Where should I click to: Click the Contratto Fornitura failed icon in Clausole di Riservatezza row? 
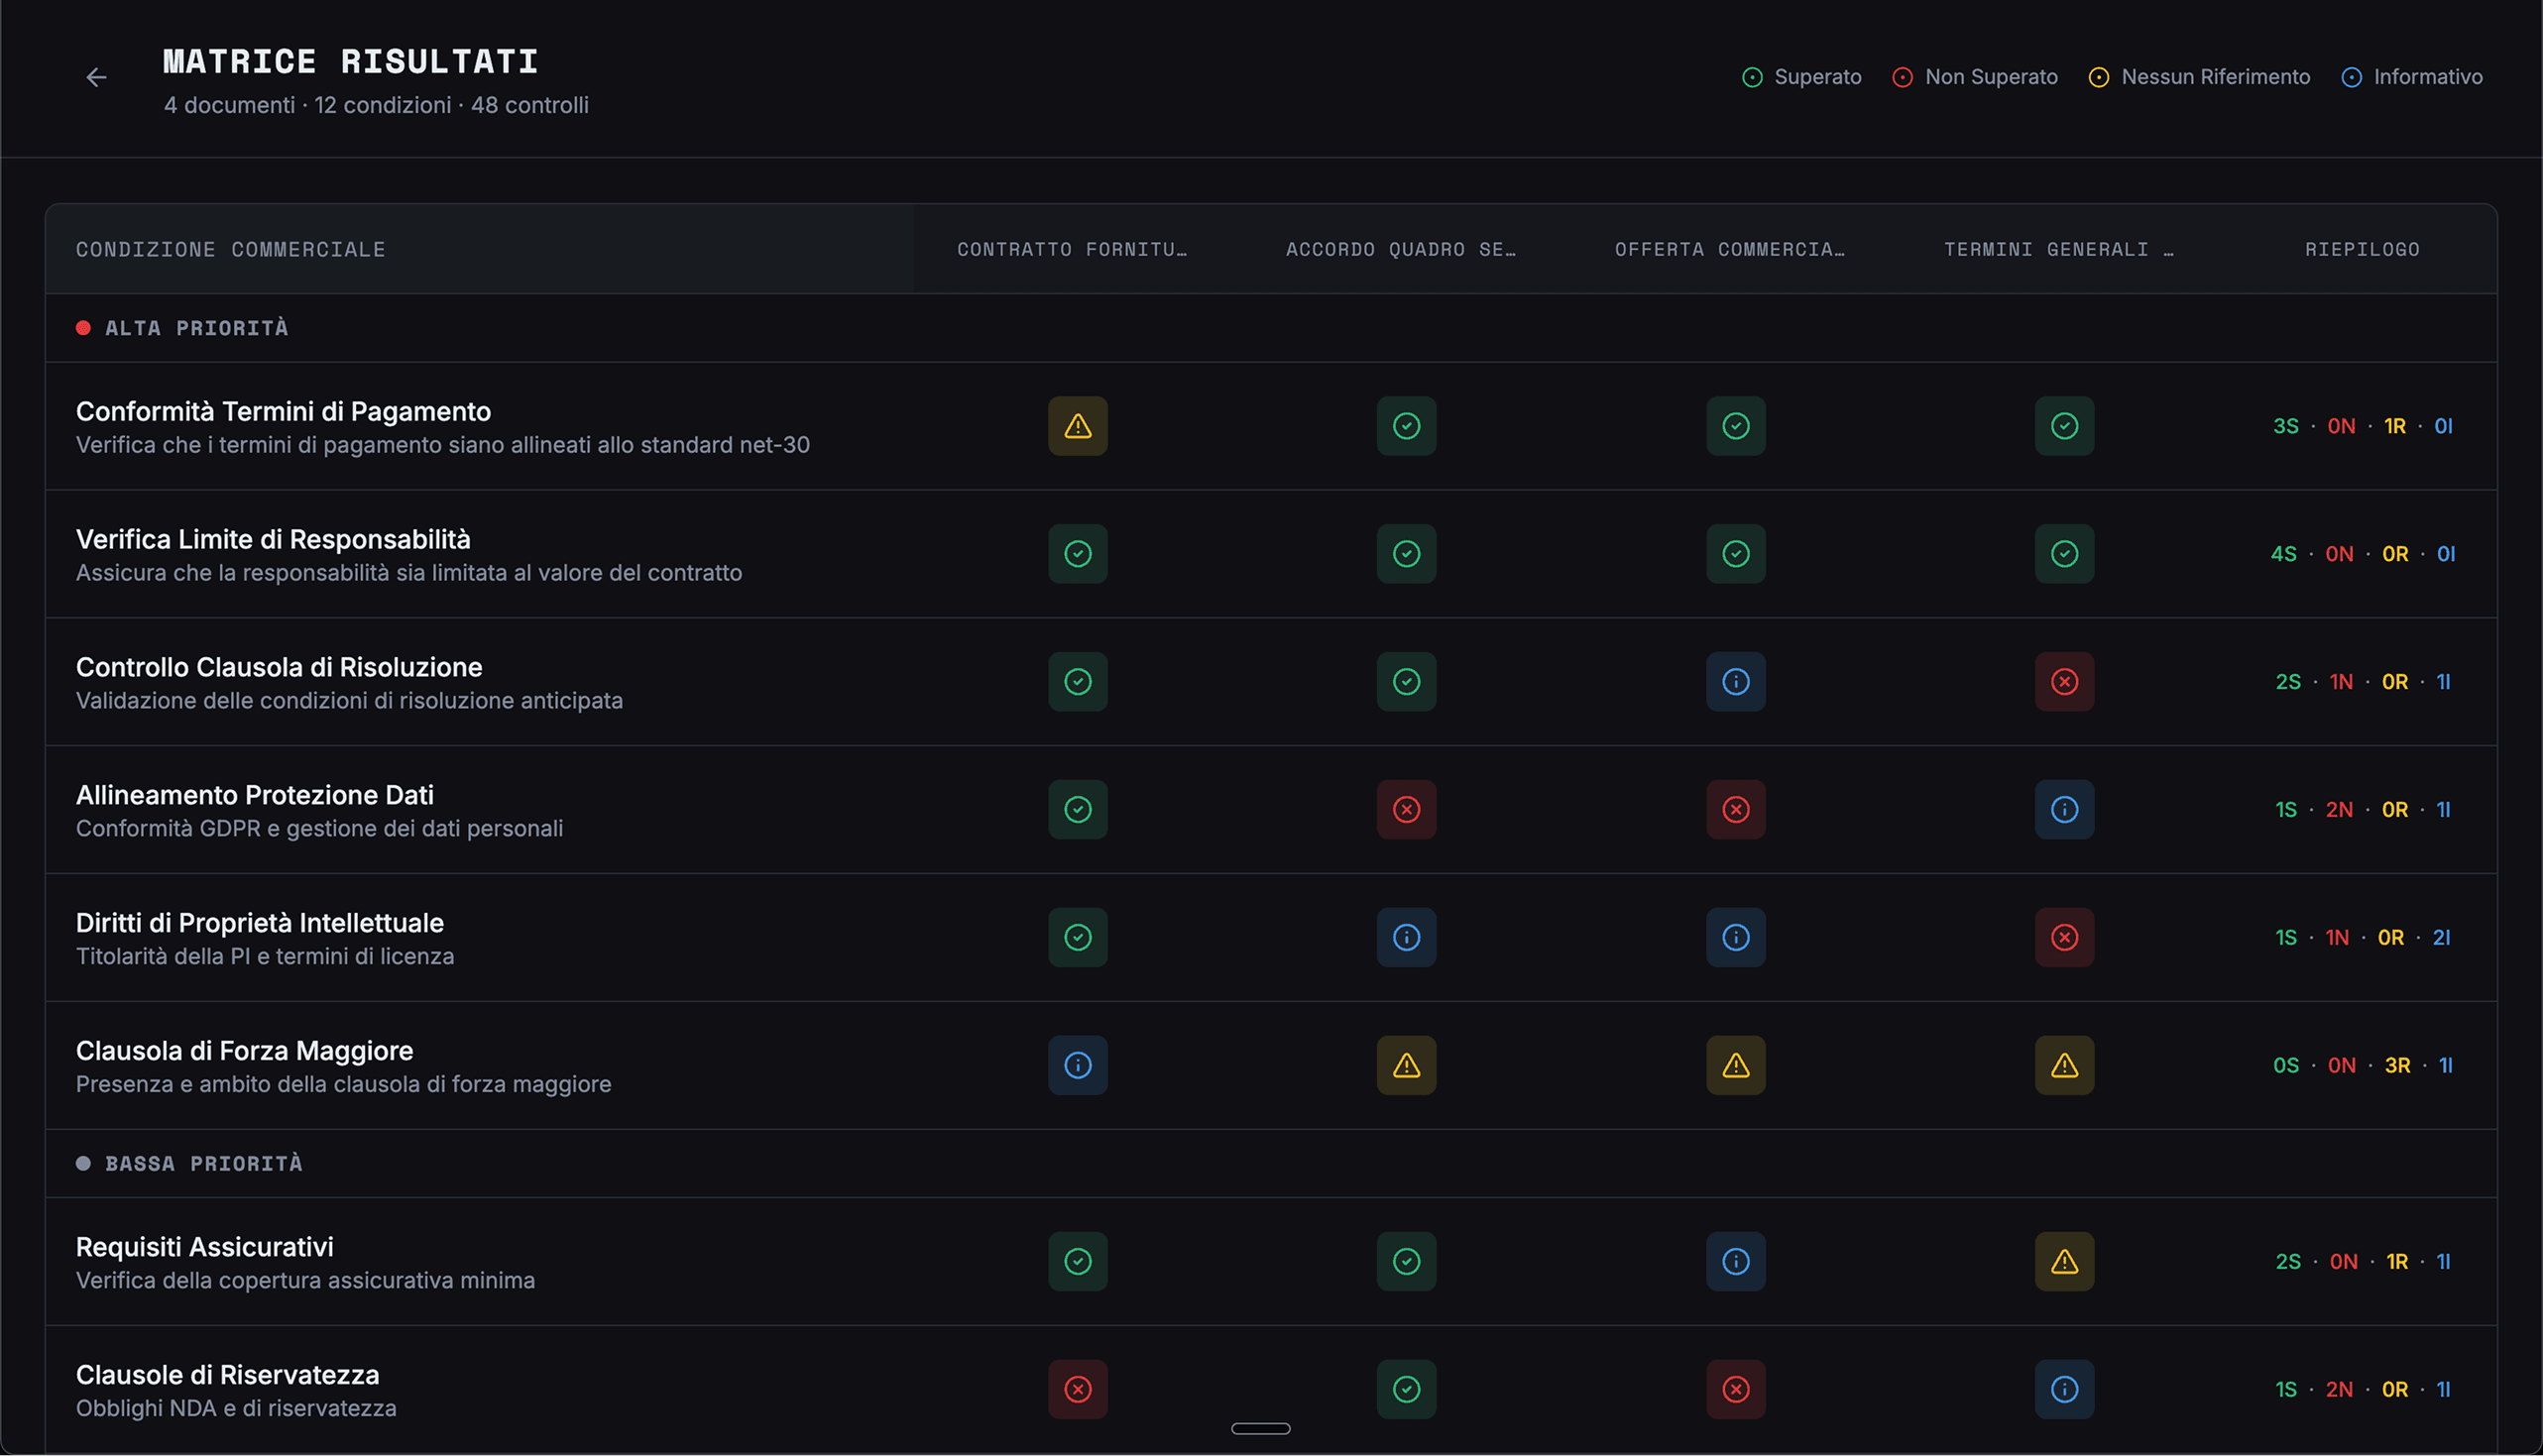(x=1077, y=1389)
